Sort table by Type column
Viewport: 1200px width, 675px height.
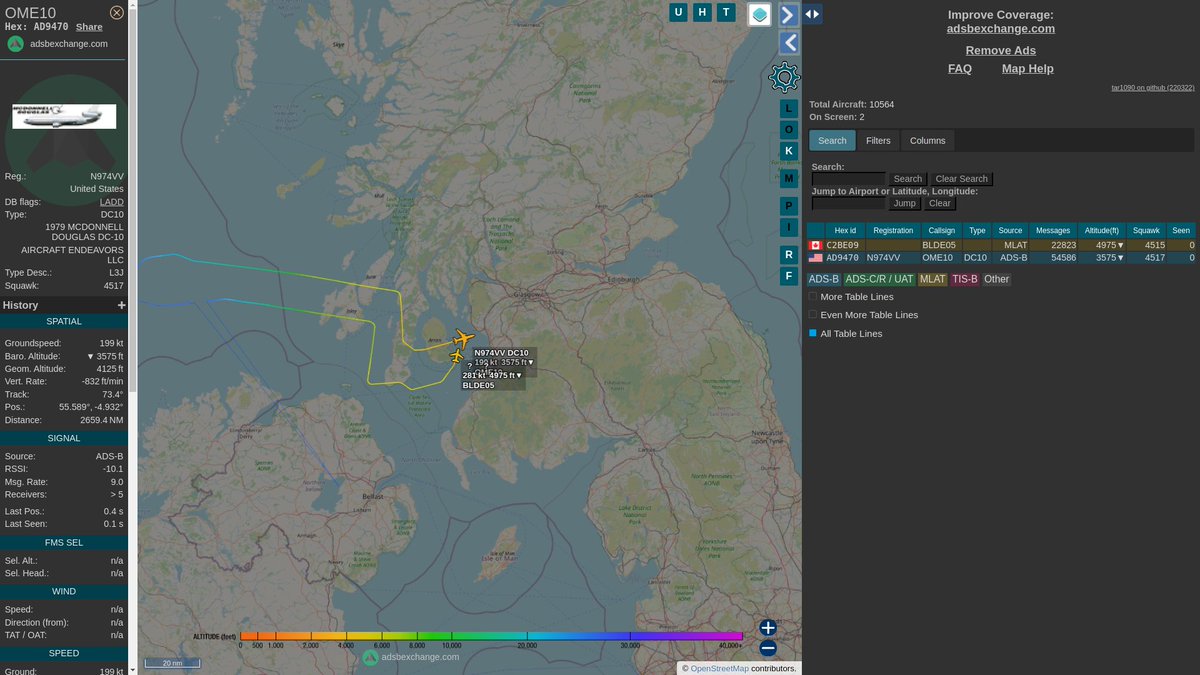[977, 230]
